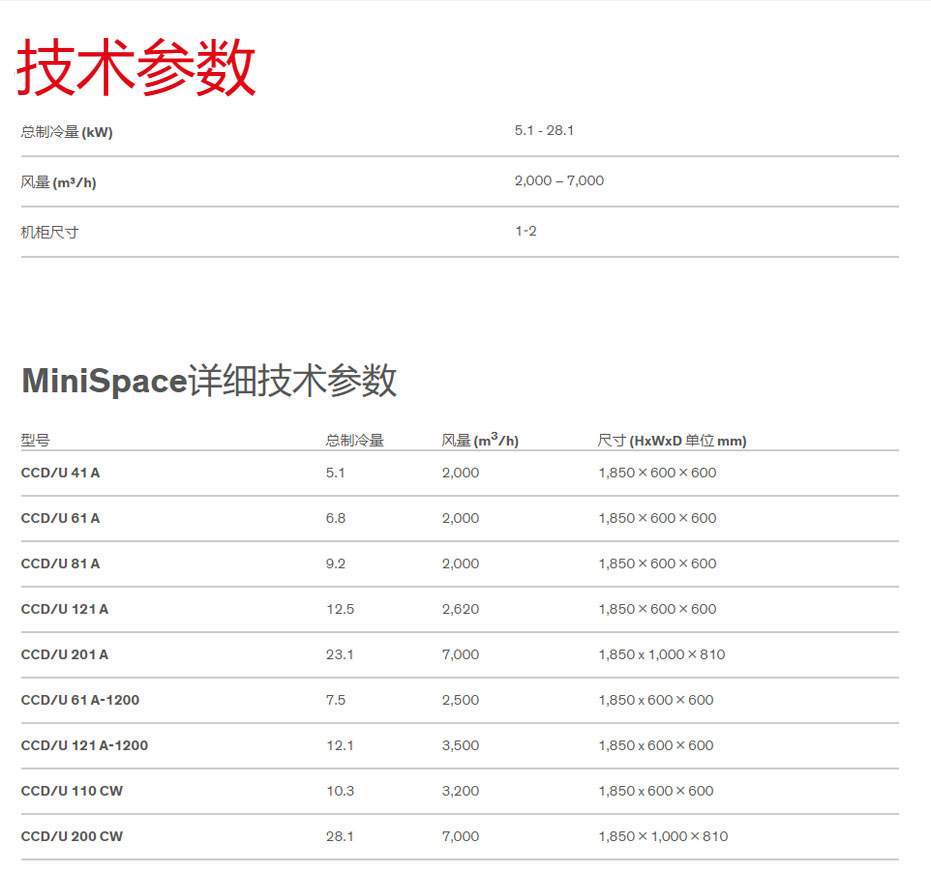Click dimensions cell in CCD/U 201 A row
The width and height of the screenshot is (931, 873).
coord(661,654)
